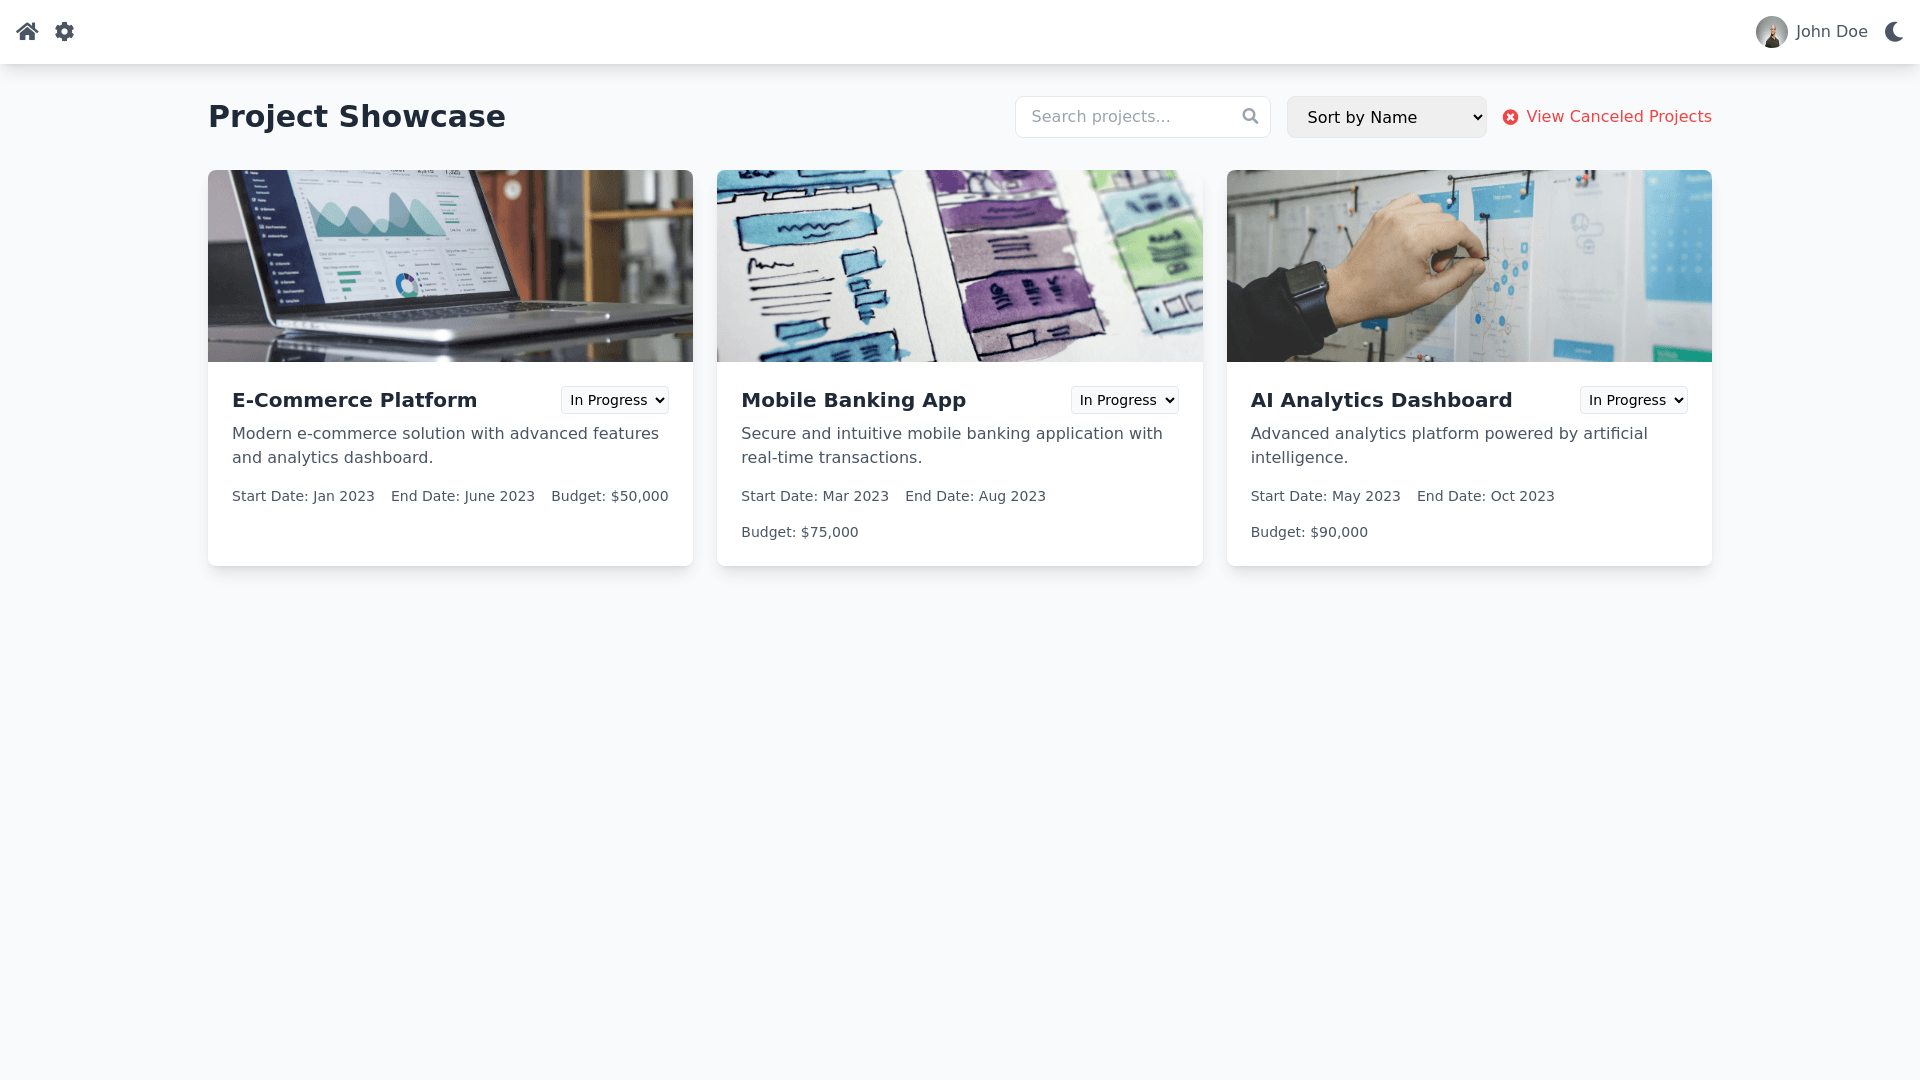
Task: Select the Mobile Banking App title
Action: [x=854, y=400]
